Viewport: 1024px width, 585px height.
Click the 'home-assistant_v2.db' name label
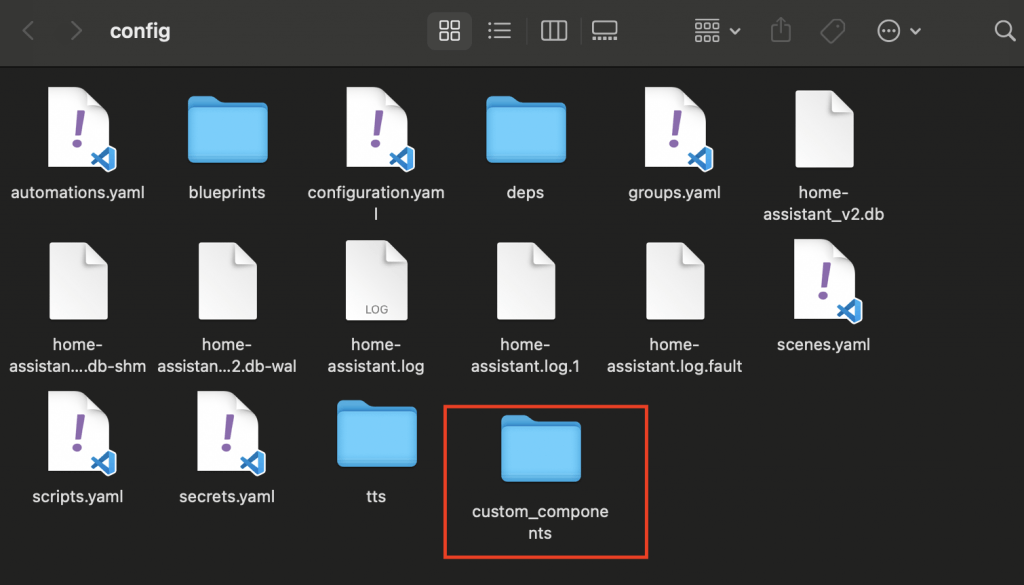pos(824,203)
